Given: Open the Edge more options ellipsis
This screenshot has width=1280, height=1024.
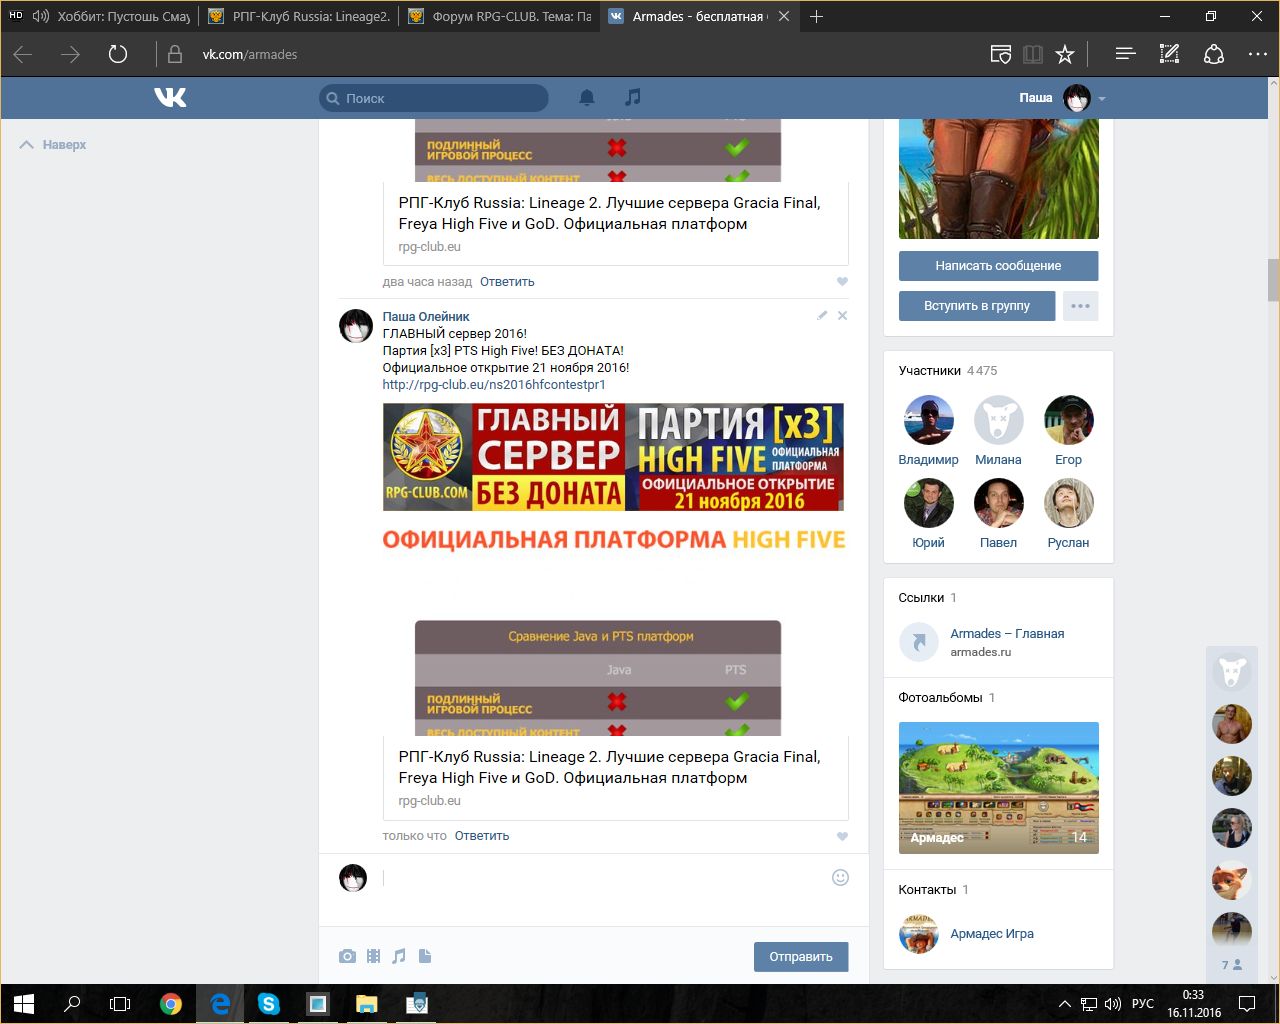Looking at the screenshot, I should click(x=1258, y=54).
